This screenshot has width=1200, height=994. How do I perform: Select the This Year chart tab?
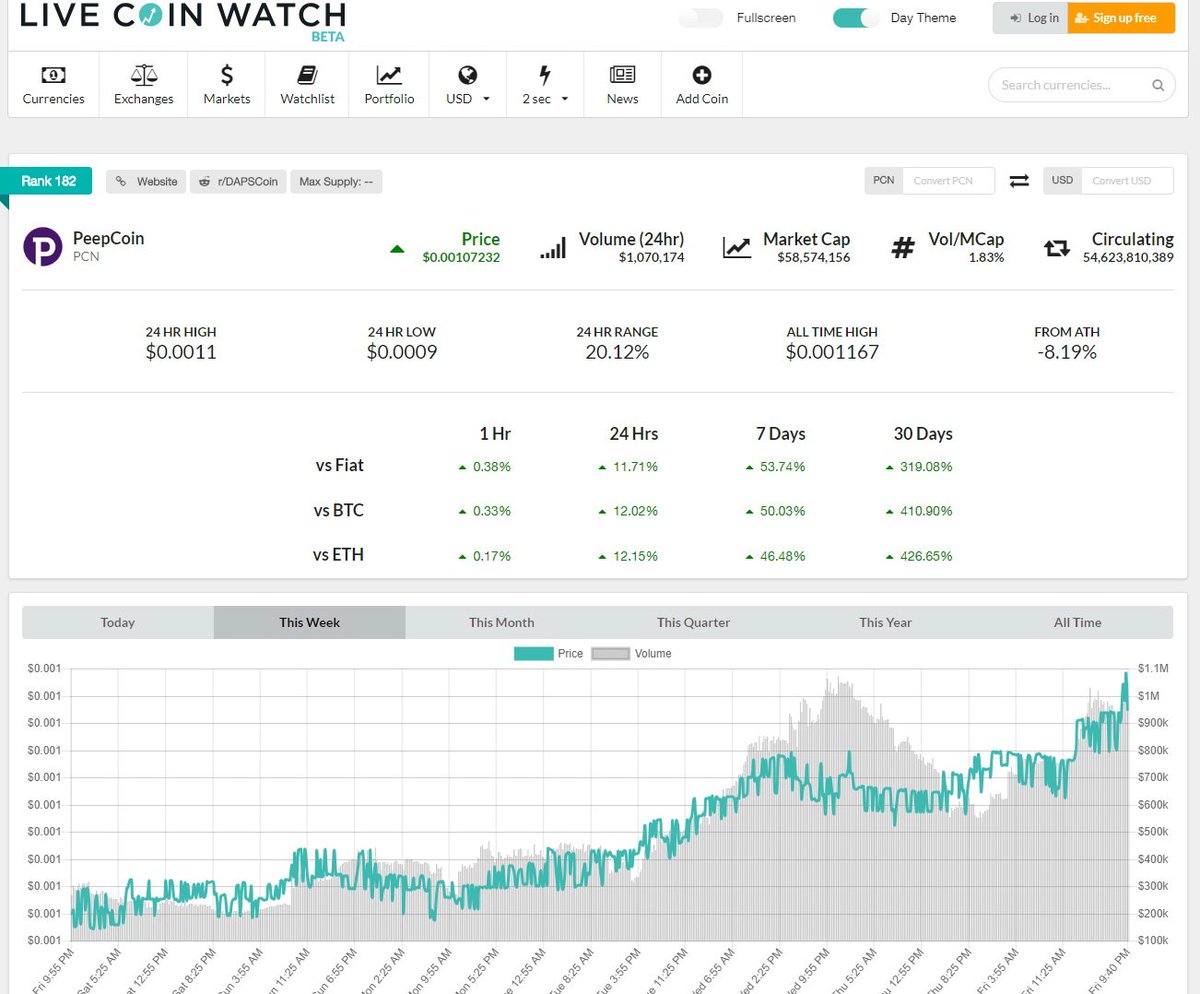click(x=886, y=622)
